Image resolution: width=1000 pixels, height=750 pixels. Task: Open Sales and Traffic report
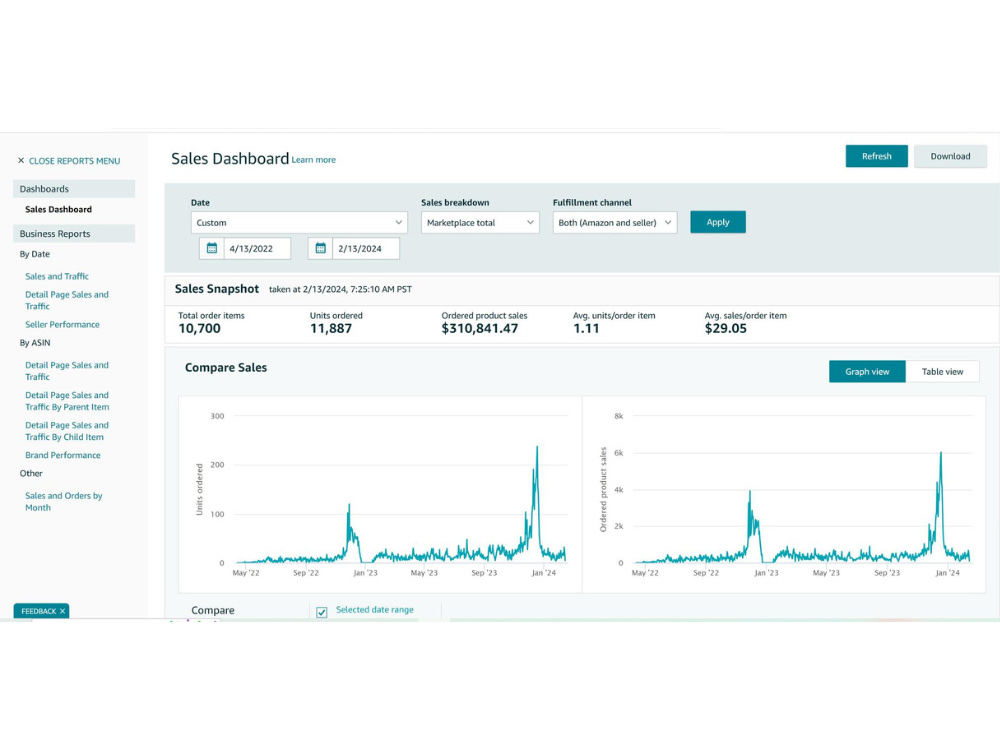coord(57,276)
